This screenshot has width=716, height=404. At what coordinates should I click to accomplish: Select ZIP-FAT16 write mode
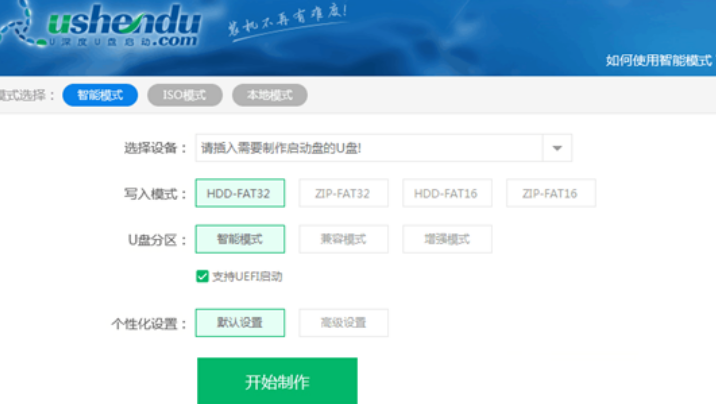[x=551, y=193]
